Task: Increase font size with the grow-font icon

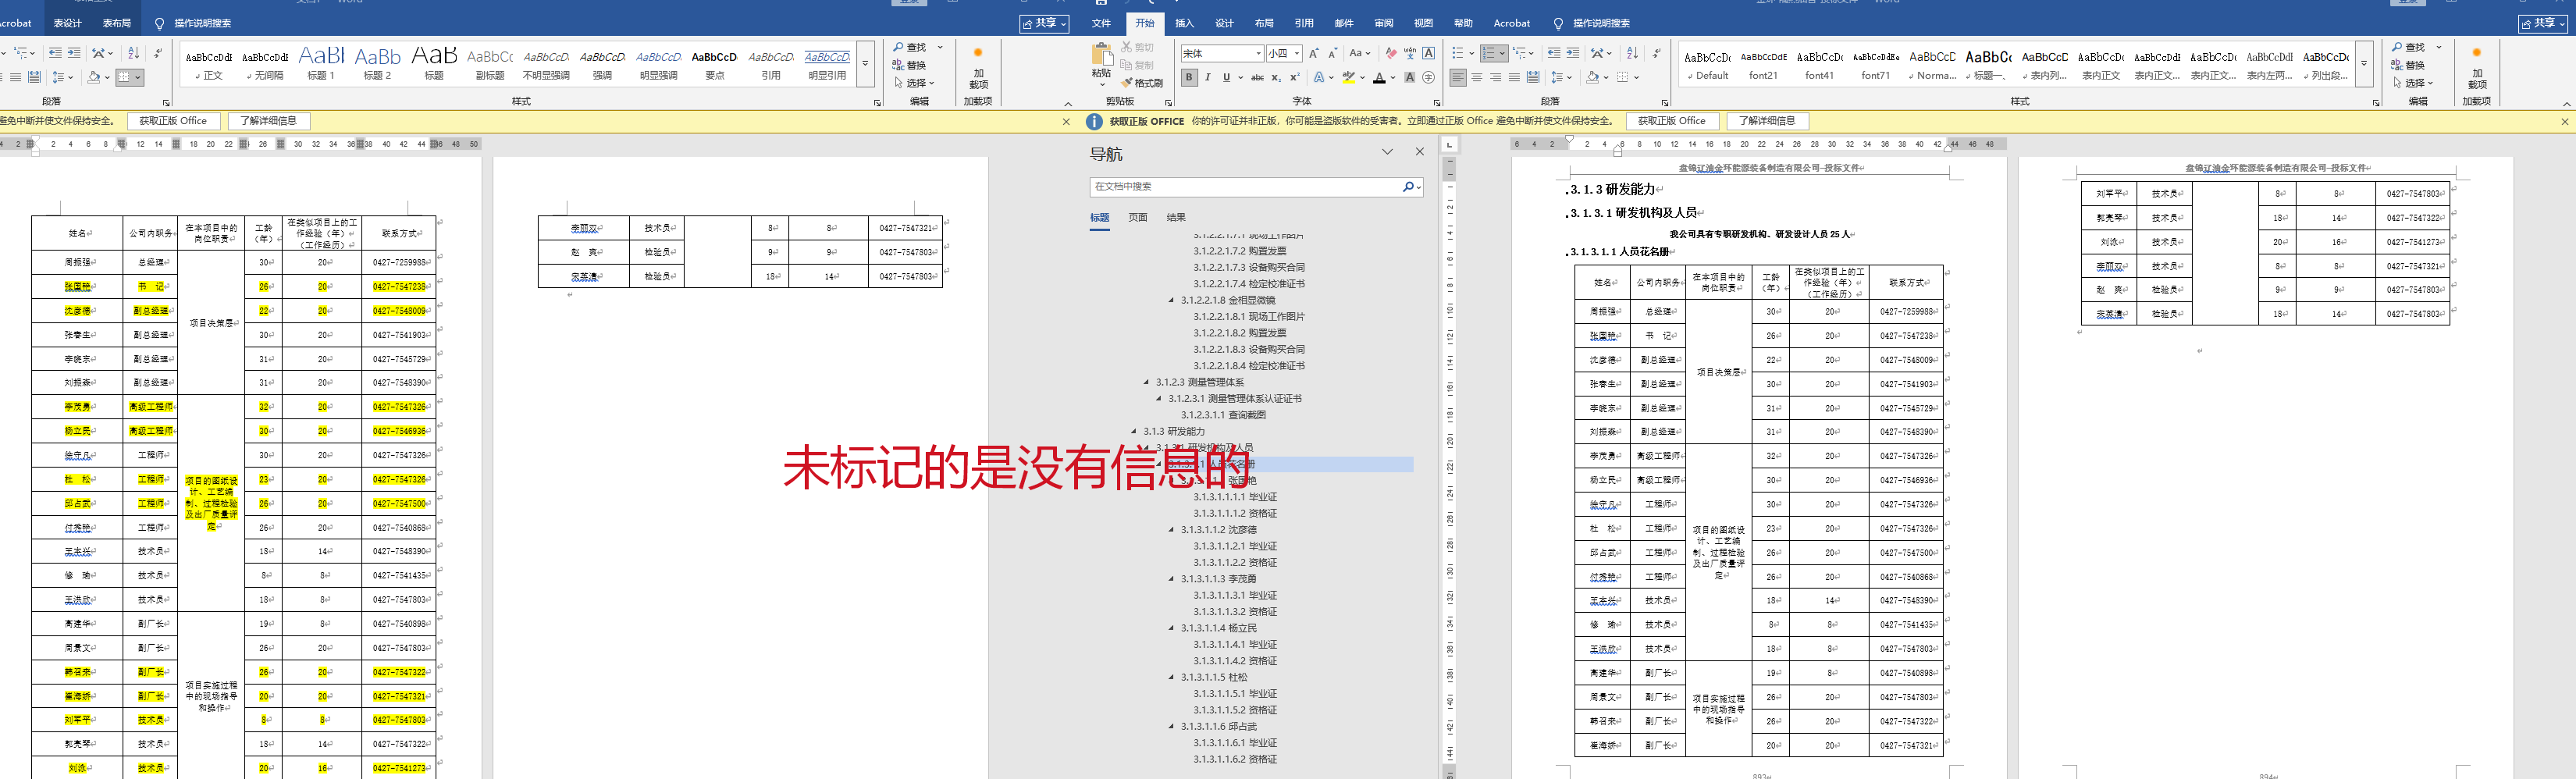Action: tap(1314, 53)
